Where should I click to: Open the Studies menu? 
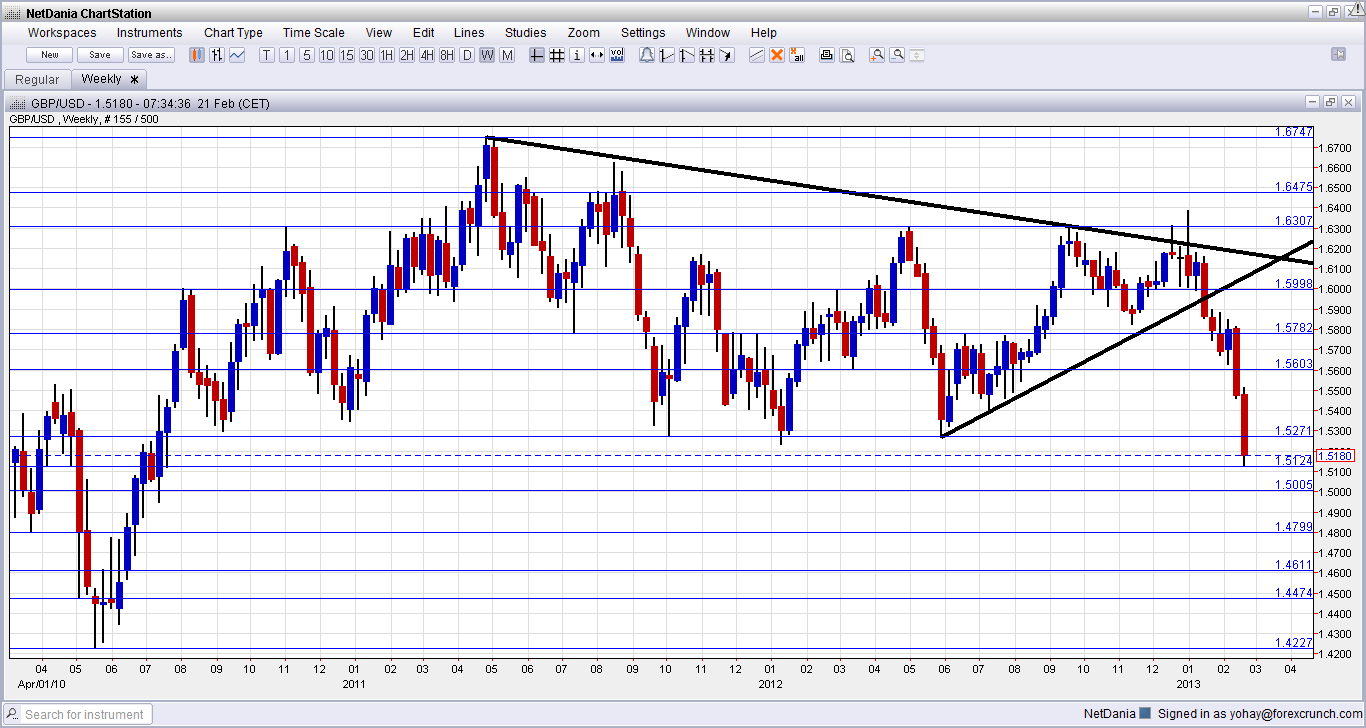click(526, 33)
